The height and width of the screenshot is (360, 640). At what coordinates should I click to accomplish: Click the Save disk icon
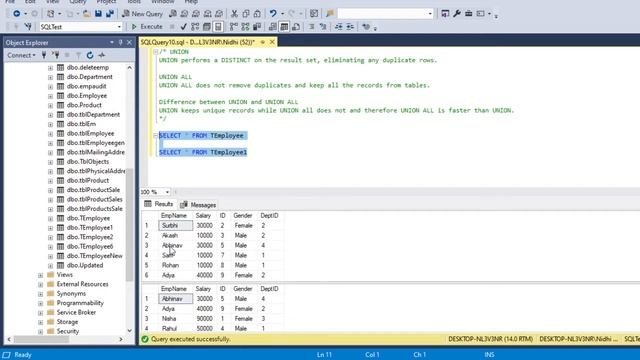tap(98, 14)
